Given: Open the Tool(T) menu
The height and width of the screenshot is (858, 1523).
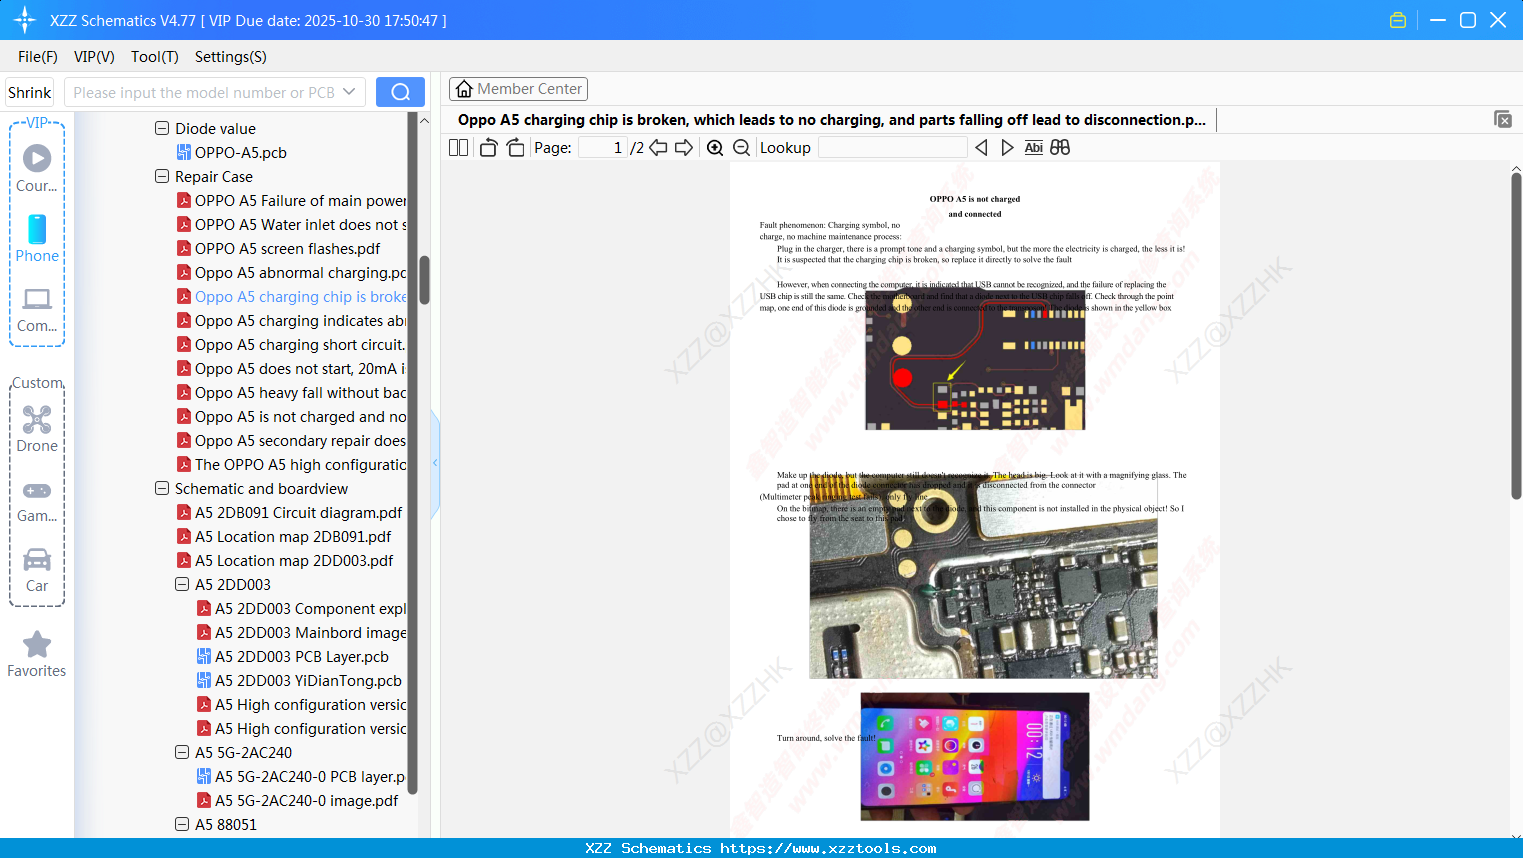Looking at the screenshot, I should tap(155, 57).
